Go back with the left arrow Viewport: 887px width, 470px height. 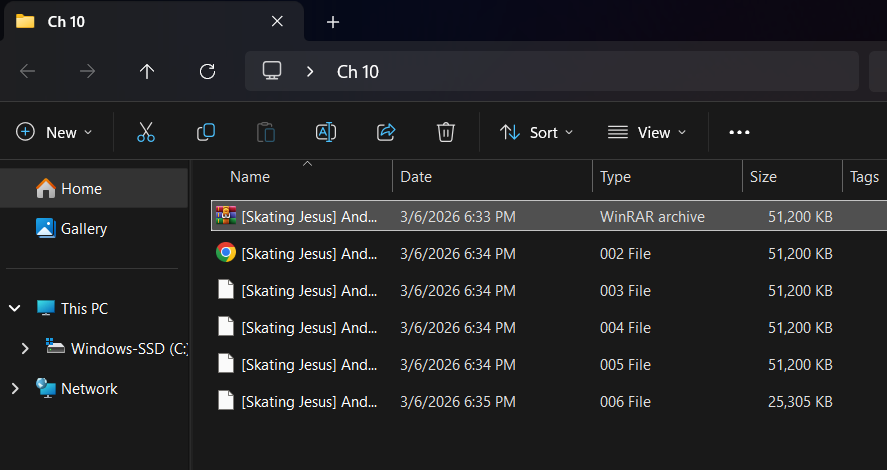point(27,71)
